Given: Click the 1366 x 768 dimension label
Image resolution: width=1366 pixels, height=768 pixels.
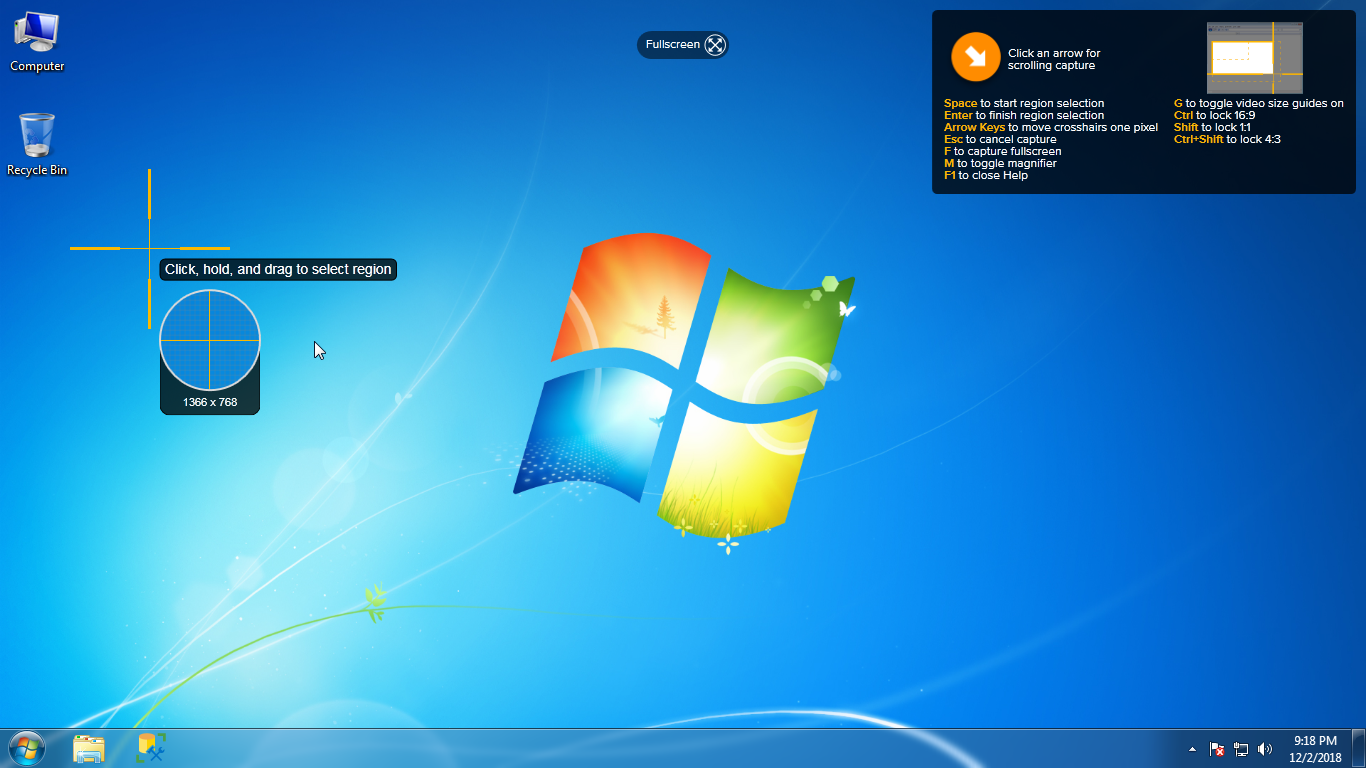Looking at the screenshot, I should click(210, 402).
